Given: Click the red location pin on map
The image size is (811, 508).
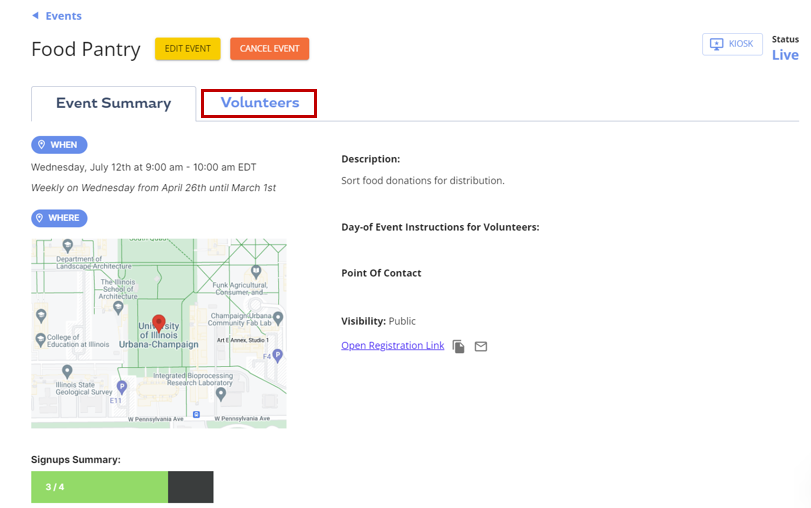Looking at the screenshot, I should coord(158,323).
